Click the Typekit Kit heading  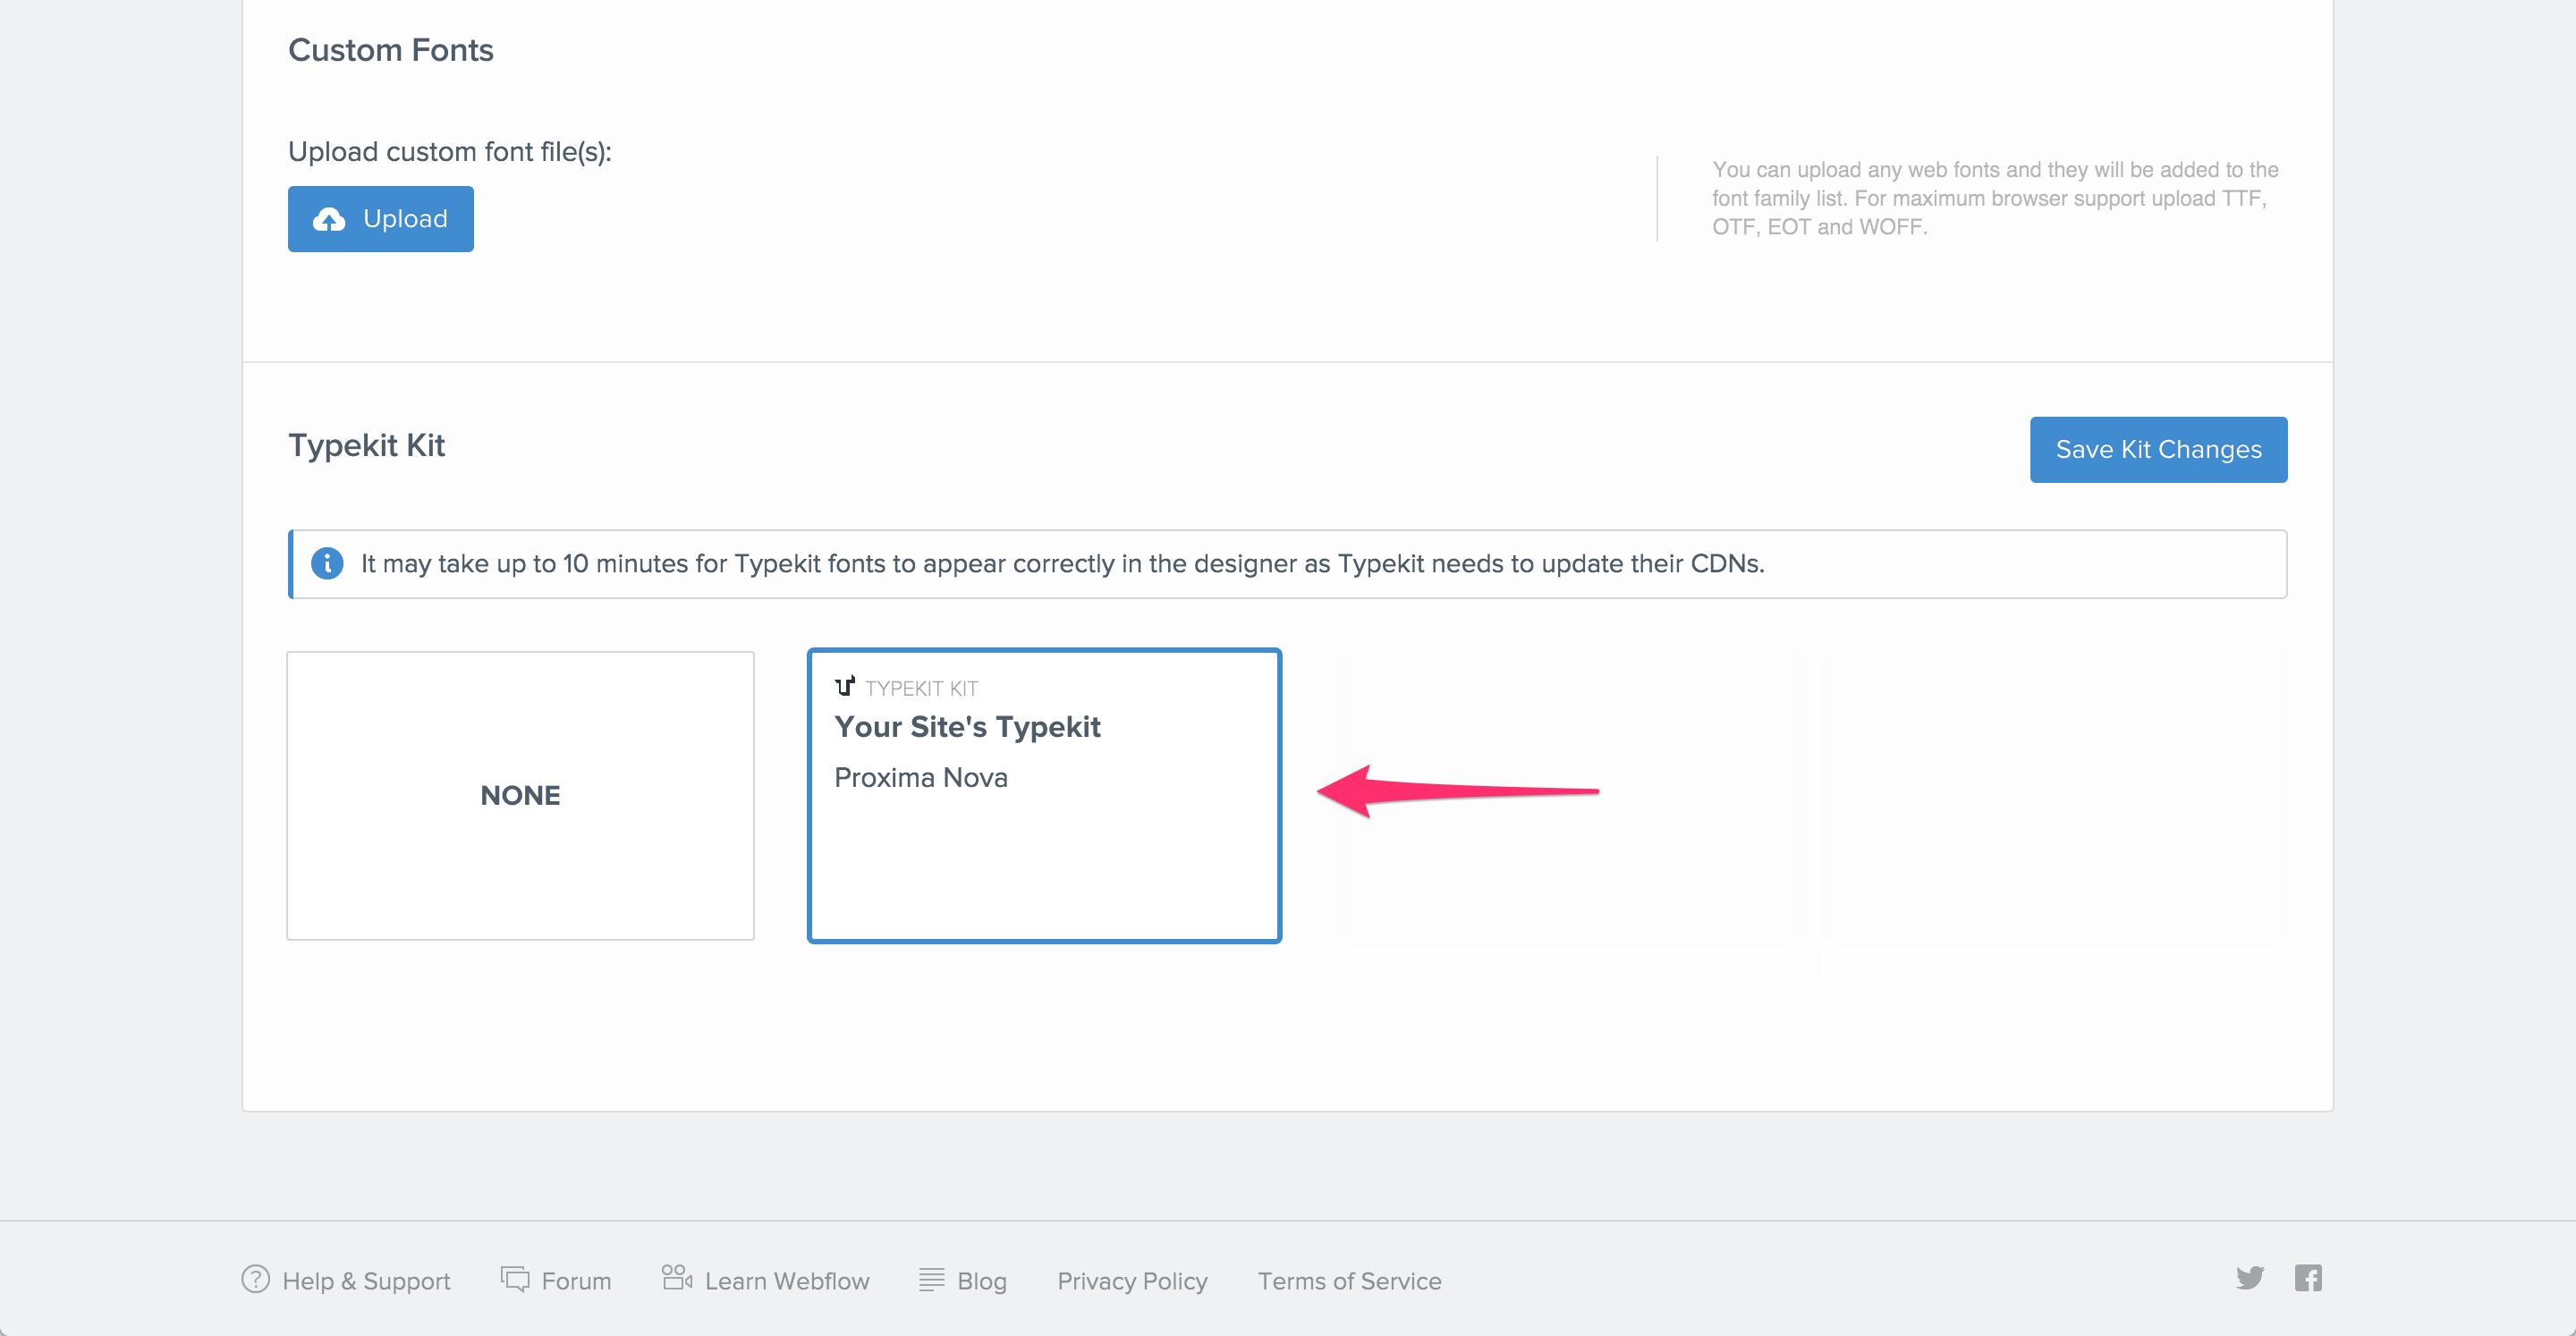coord(366,445)
